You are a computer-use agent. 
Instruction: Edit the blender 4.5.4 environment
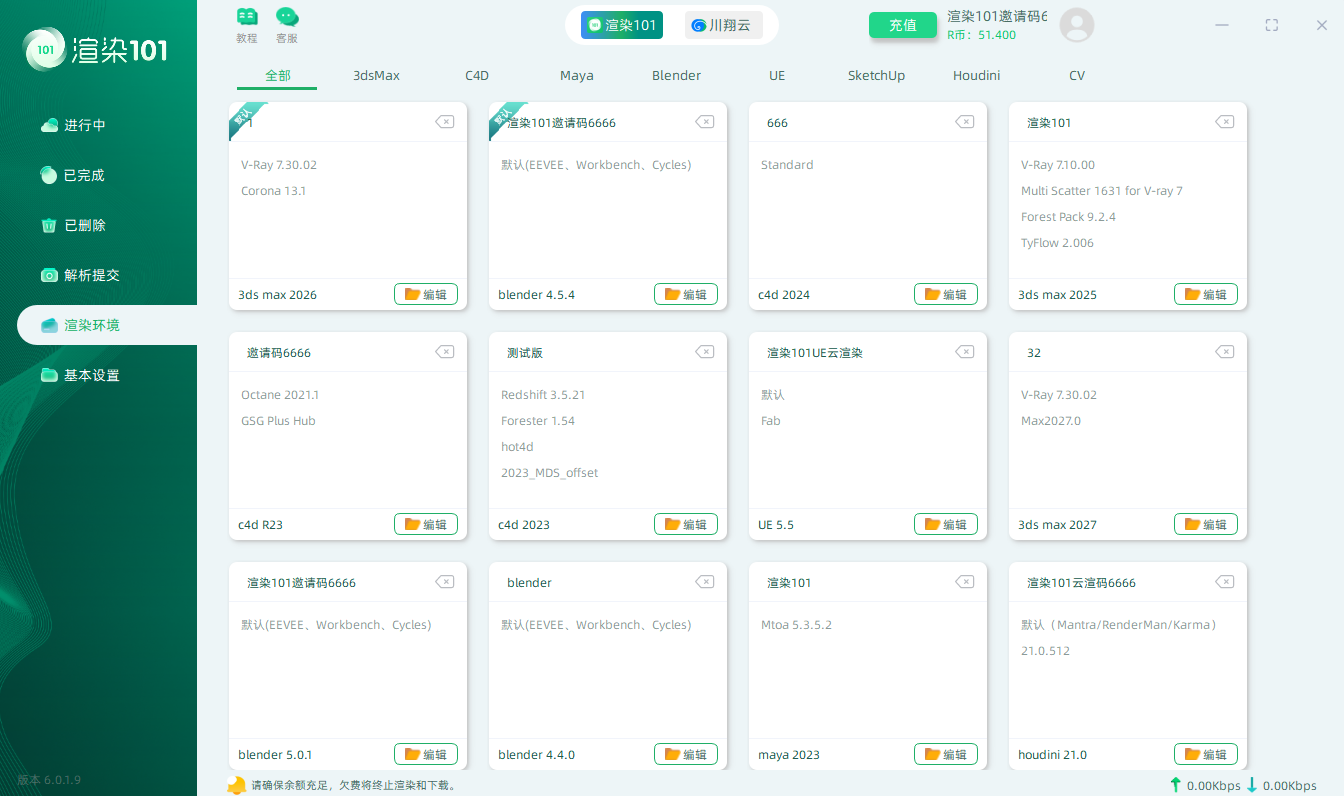(686, 294)
